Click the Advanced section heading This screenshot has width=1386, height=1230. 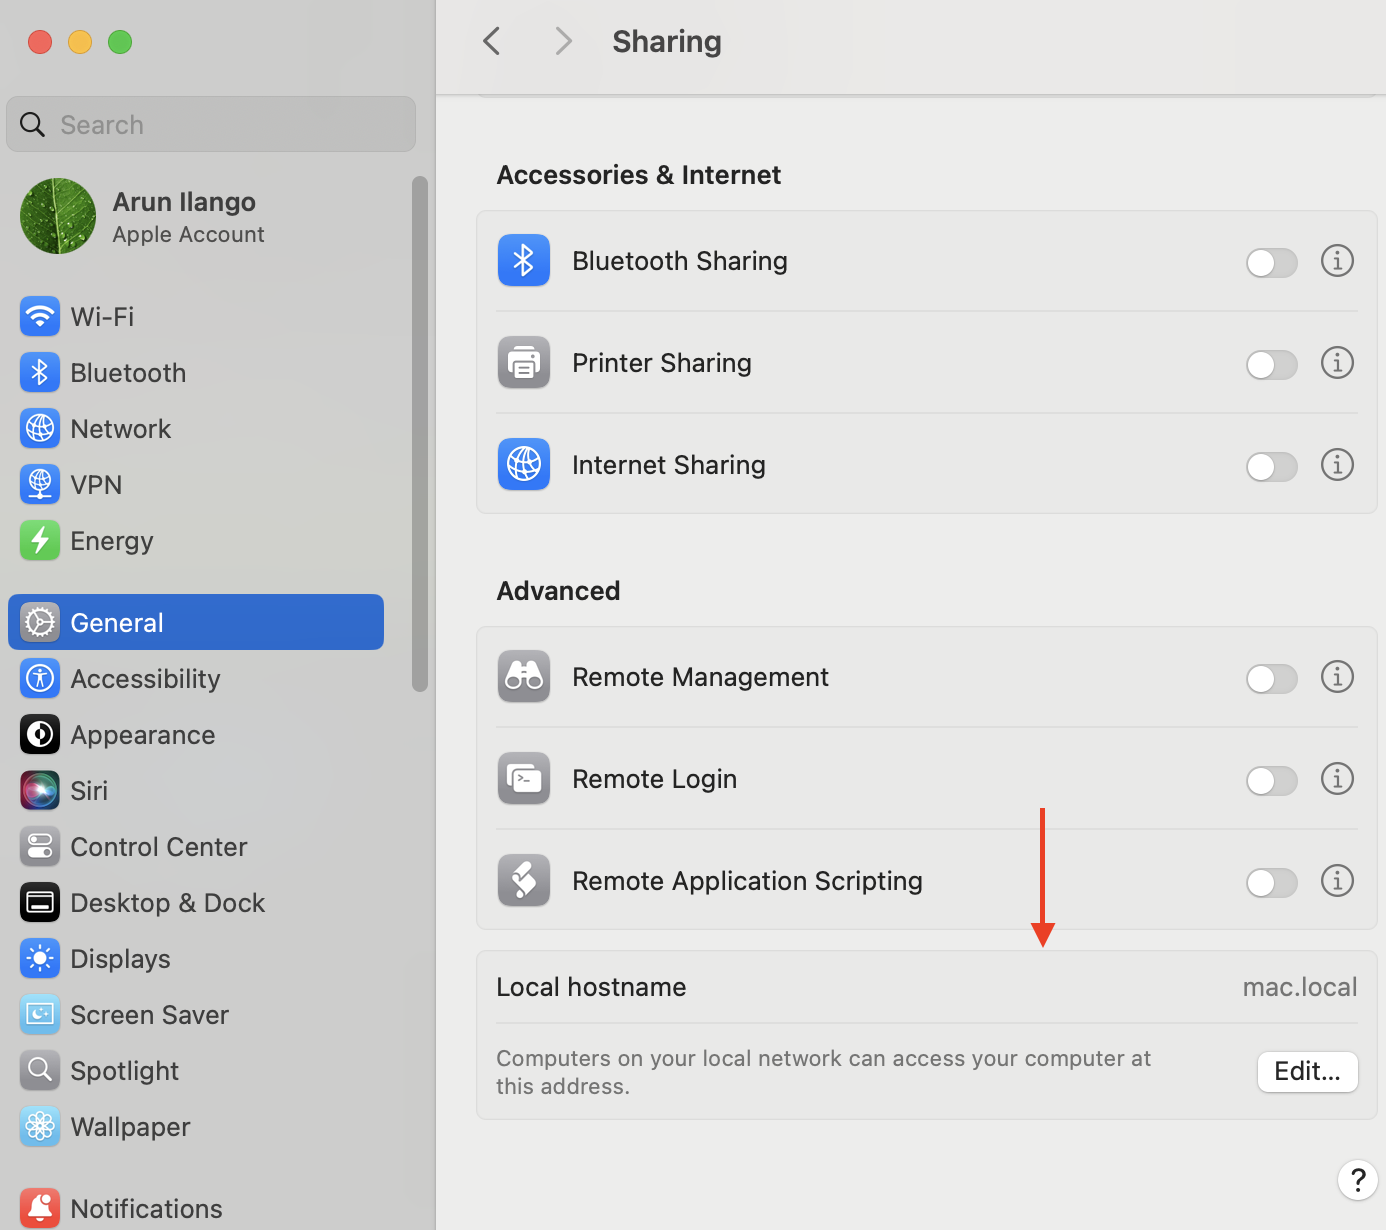pyautogui.click(x=558, y=591)
